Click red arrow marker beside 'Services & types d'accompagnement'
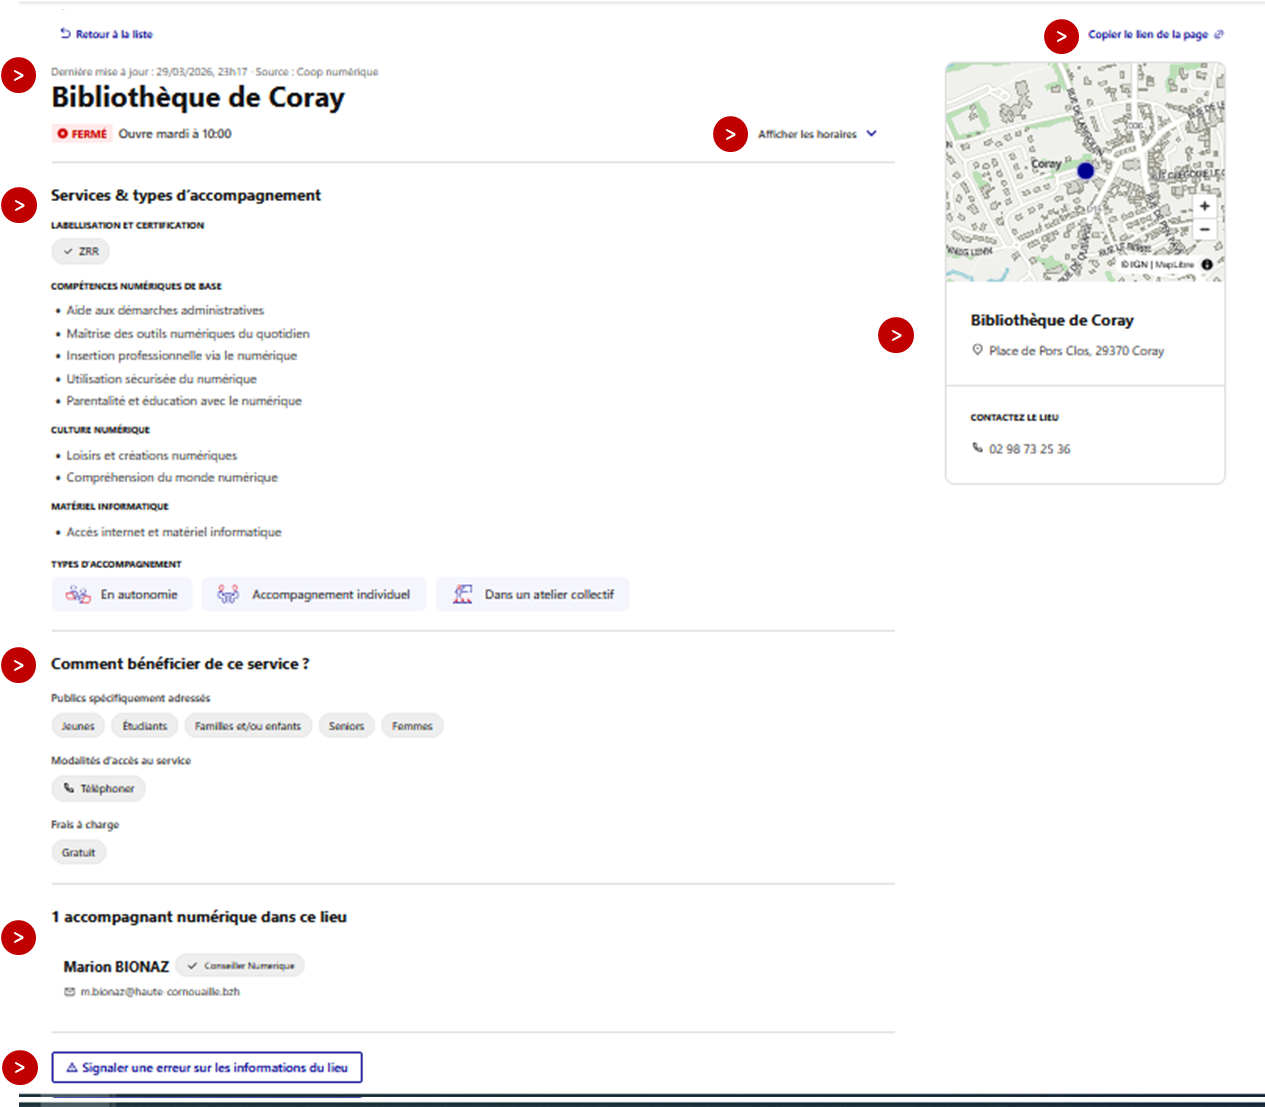Image resolution: width=1265 pixels, height=1107 pixels. pyautogui.click(x=19, y=205)
